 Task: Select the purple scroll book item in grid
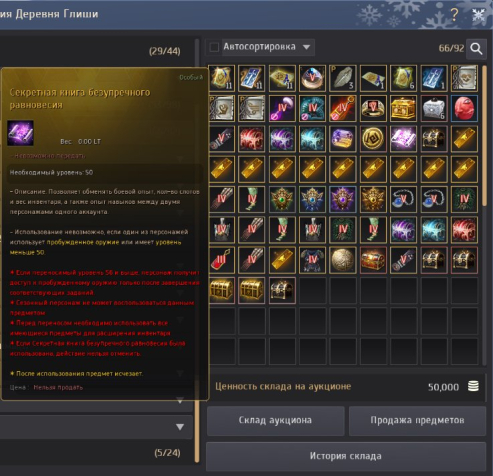(x=403, y=138)
